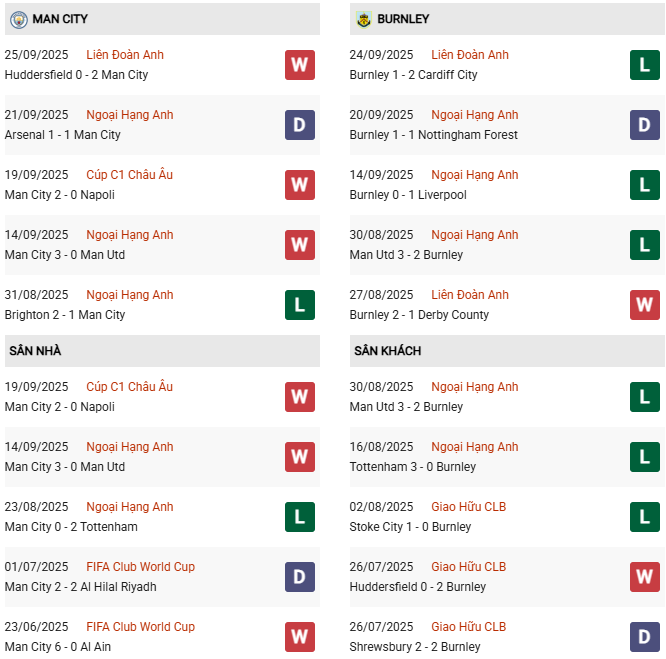Click the D badge for Burnley 1 - 1 Nottingham Forest
Viewport: 666px width, 659px height.
click(x=645, y=125)
